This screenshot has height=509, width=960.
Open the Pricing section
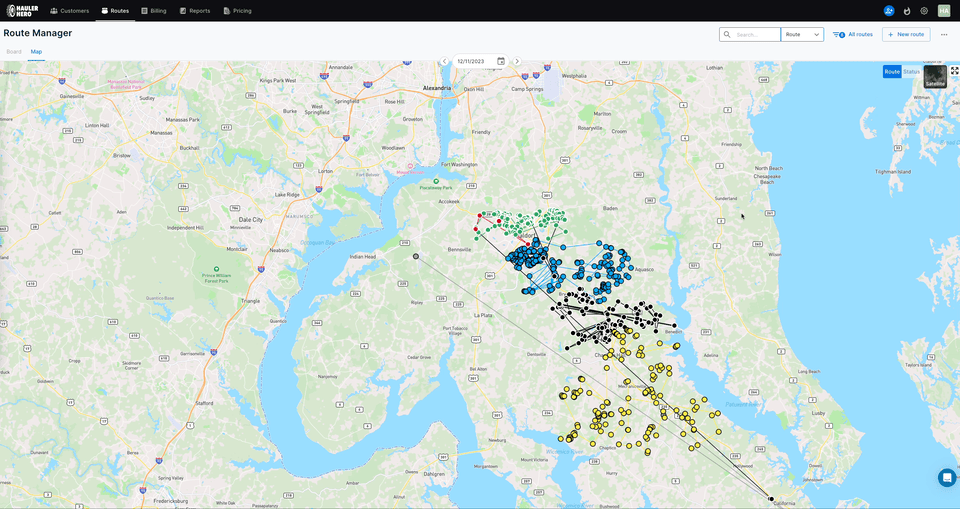pyautogui.click(x=237, y=10)
